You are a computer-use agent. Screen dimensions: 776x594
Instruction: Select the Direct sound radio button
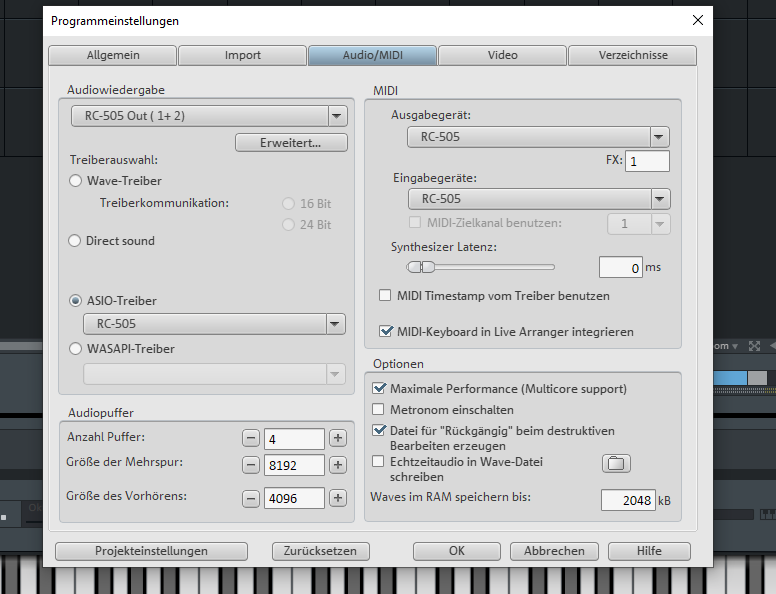(x=74, y=241)
